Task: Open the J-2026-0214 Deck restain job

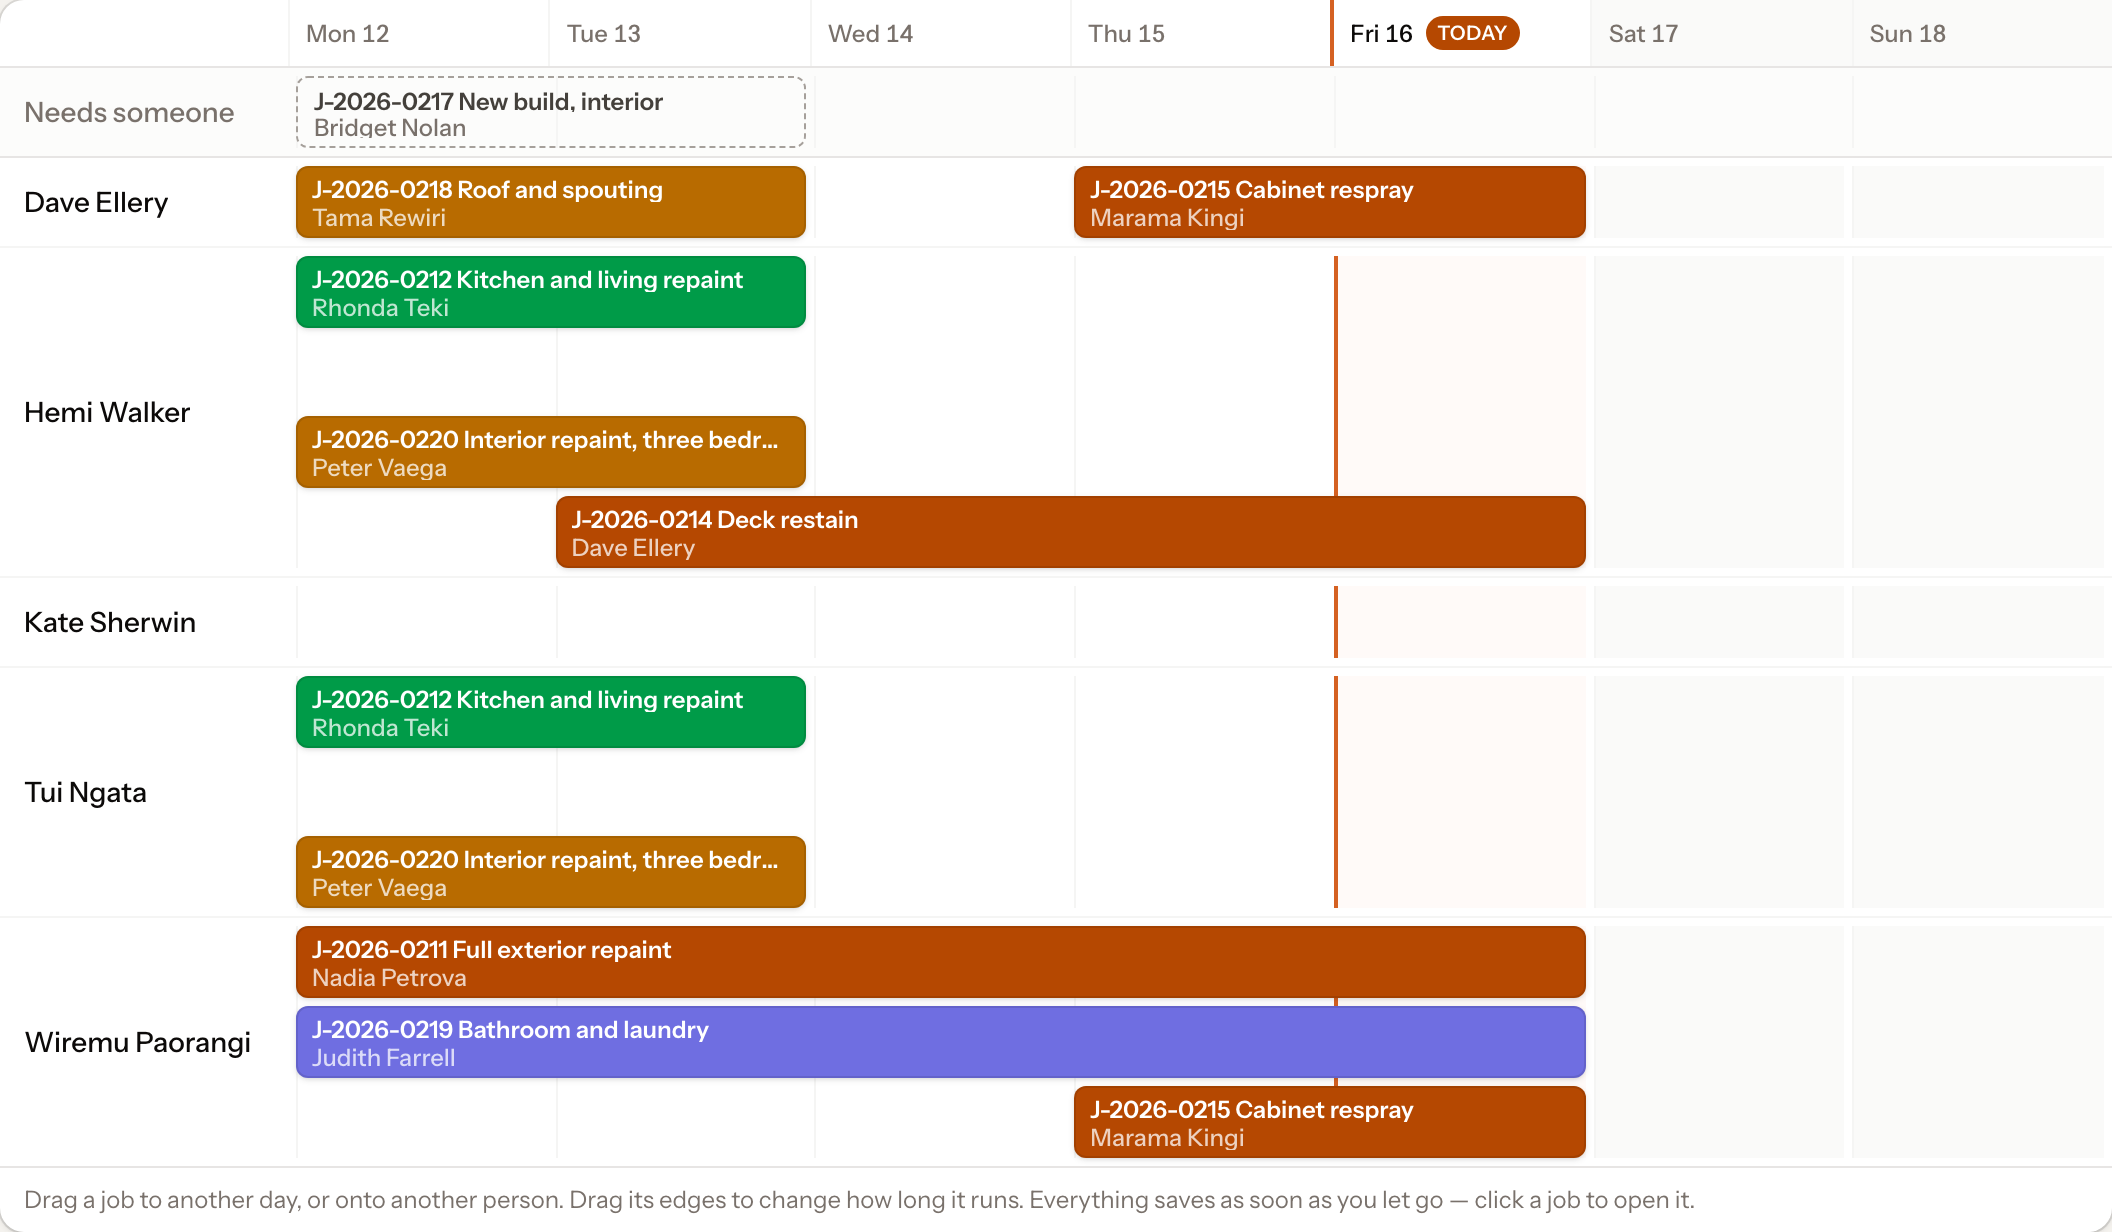Action: [1071, 532]
